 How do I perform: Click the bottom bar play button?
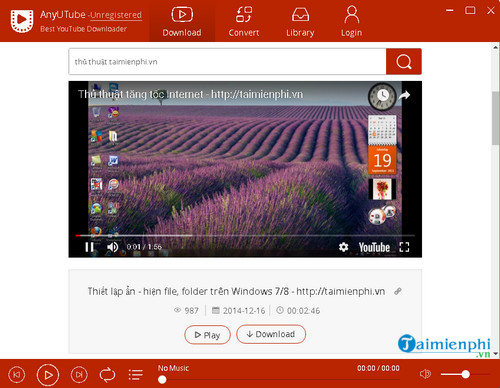tap(48, 375)
